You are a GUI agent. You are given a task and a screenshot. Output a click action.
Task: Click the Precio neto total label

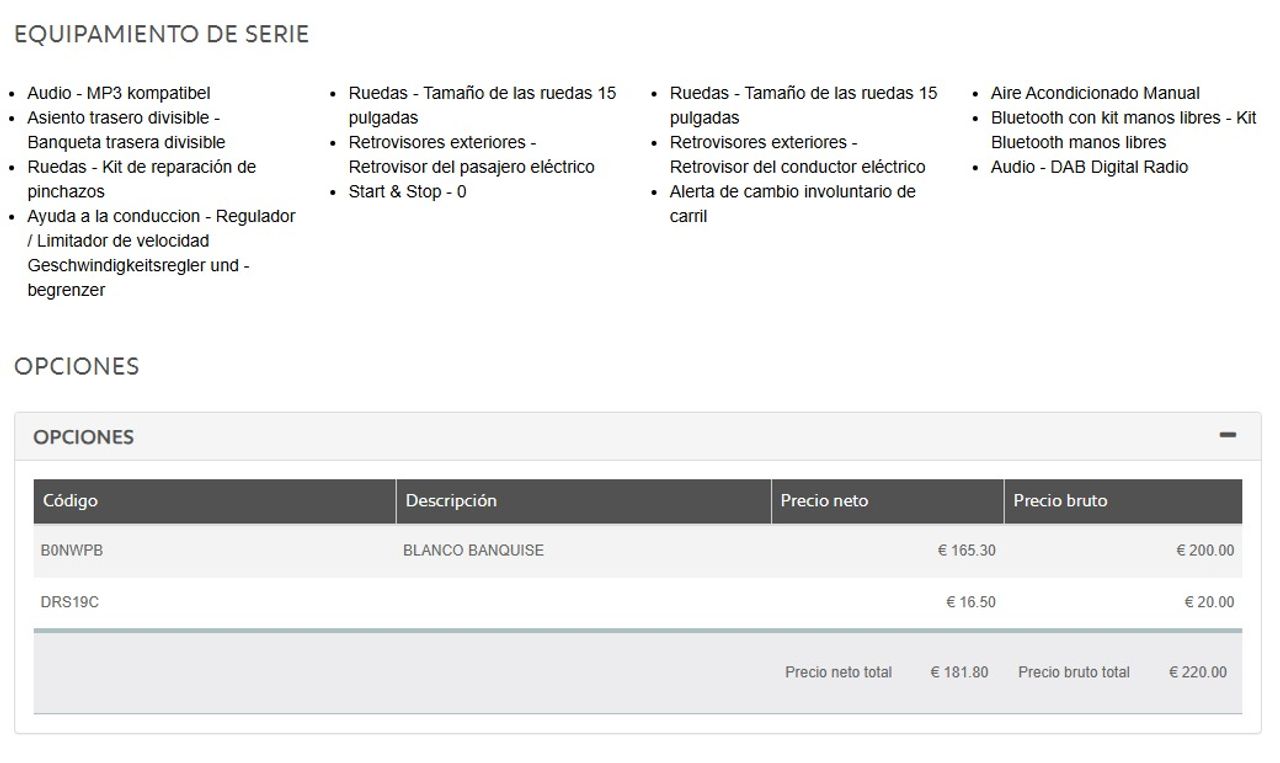(838, 672)
